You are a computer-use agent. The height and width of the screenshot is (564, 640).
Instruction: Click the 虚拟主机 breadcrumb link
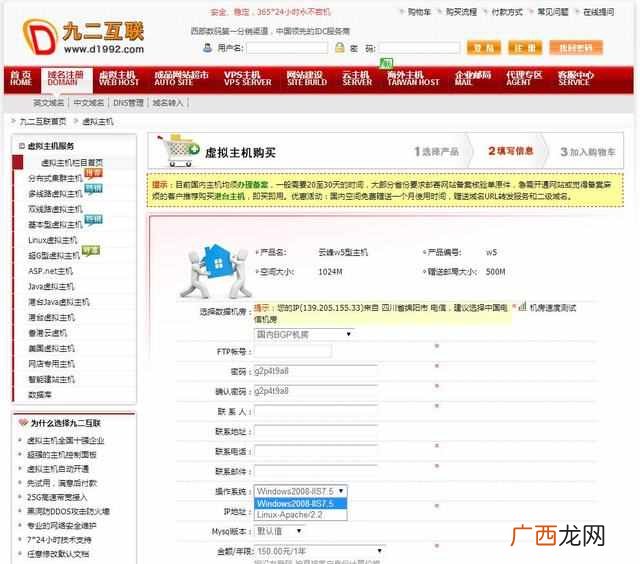(x=98, y=122)
